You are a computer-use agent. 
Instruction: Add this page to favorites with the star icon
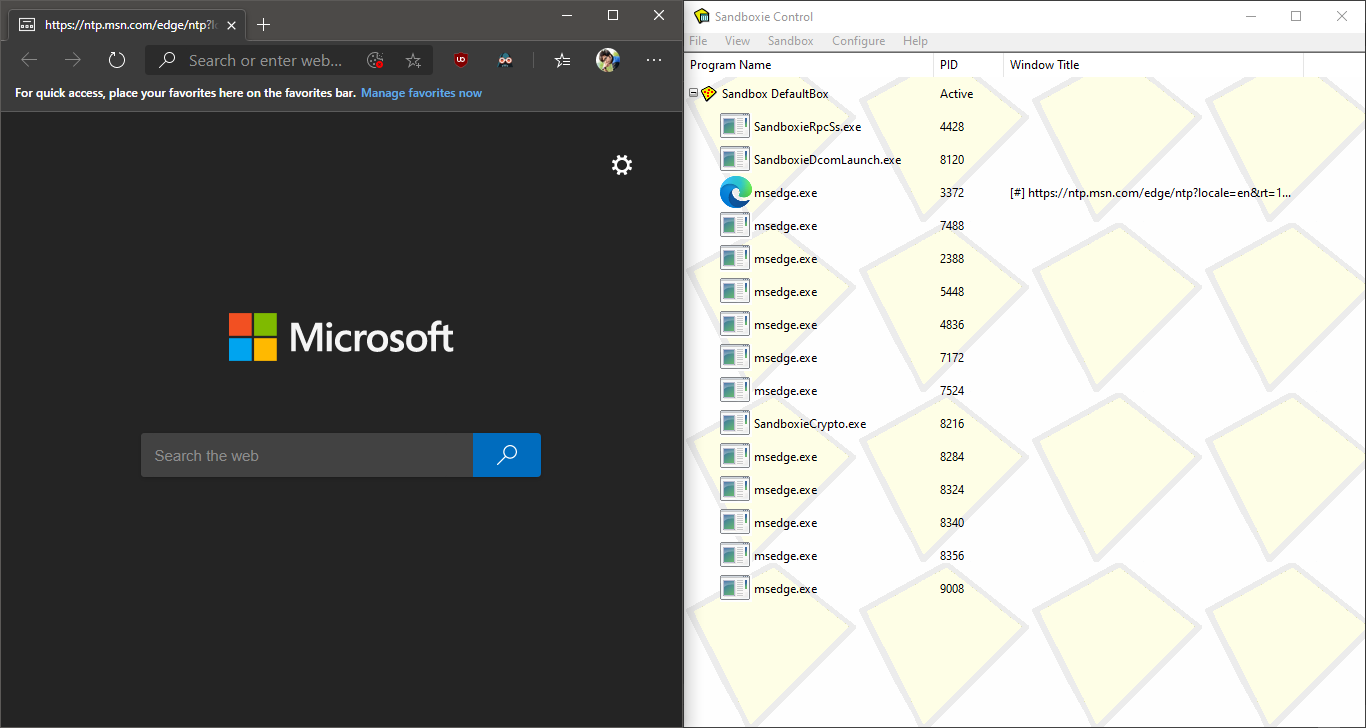point(413,60)
